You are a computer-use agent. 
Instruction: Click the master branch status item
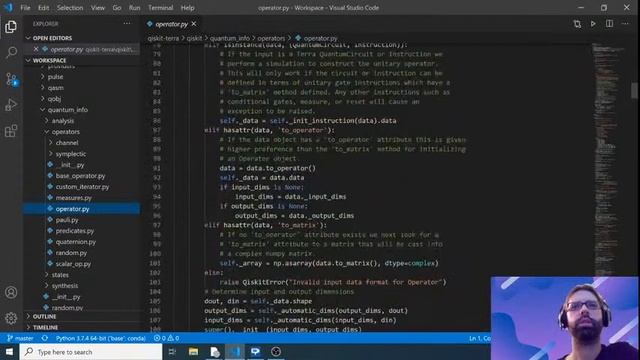[20, 338]
